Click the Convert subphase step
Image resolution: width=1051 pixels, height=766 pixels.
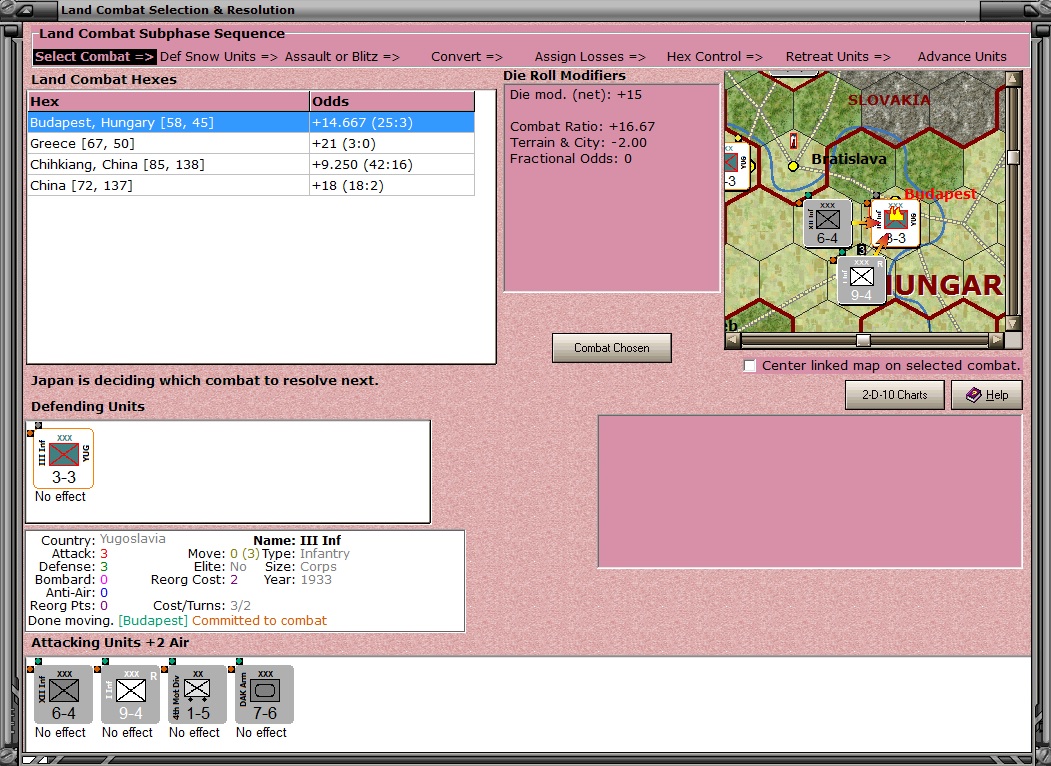click(467, 57)
